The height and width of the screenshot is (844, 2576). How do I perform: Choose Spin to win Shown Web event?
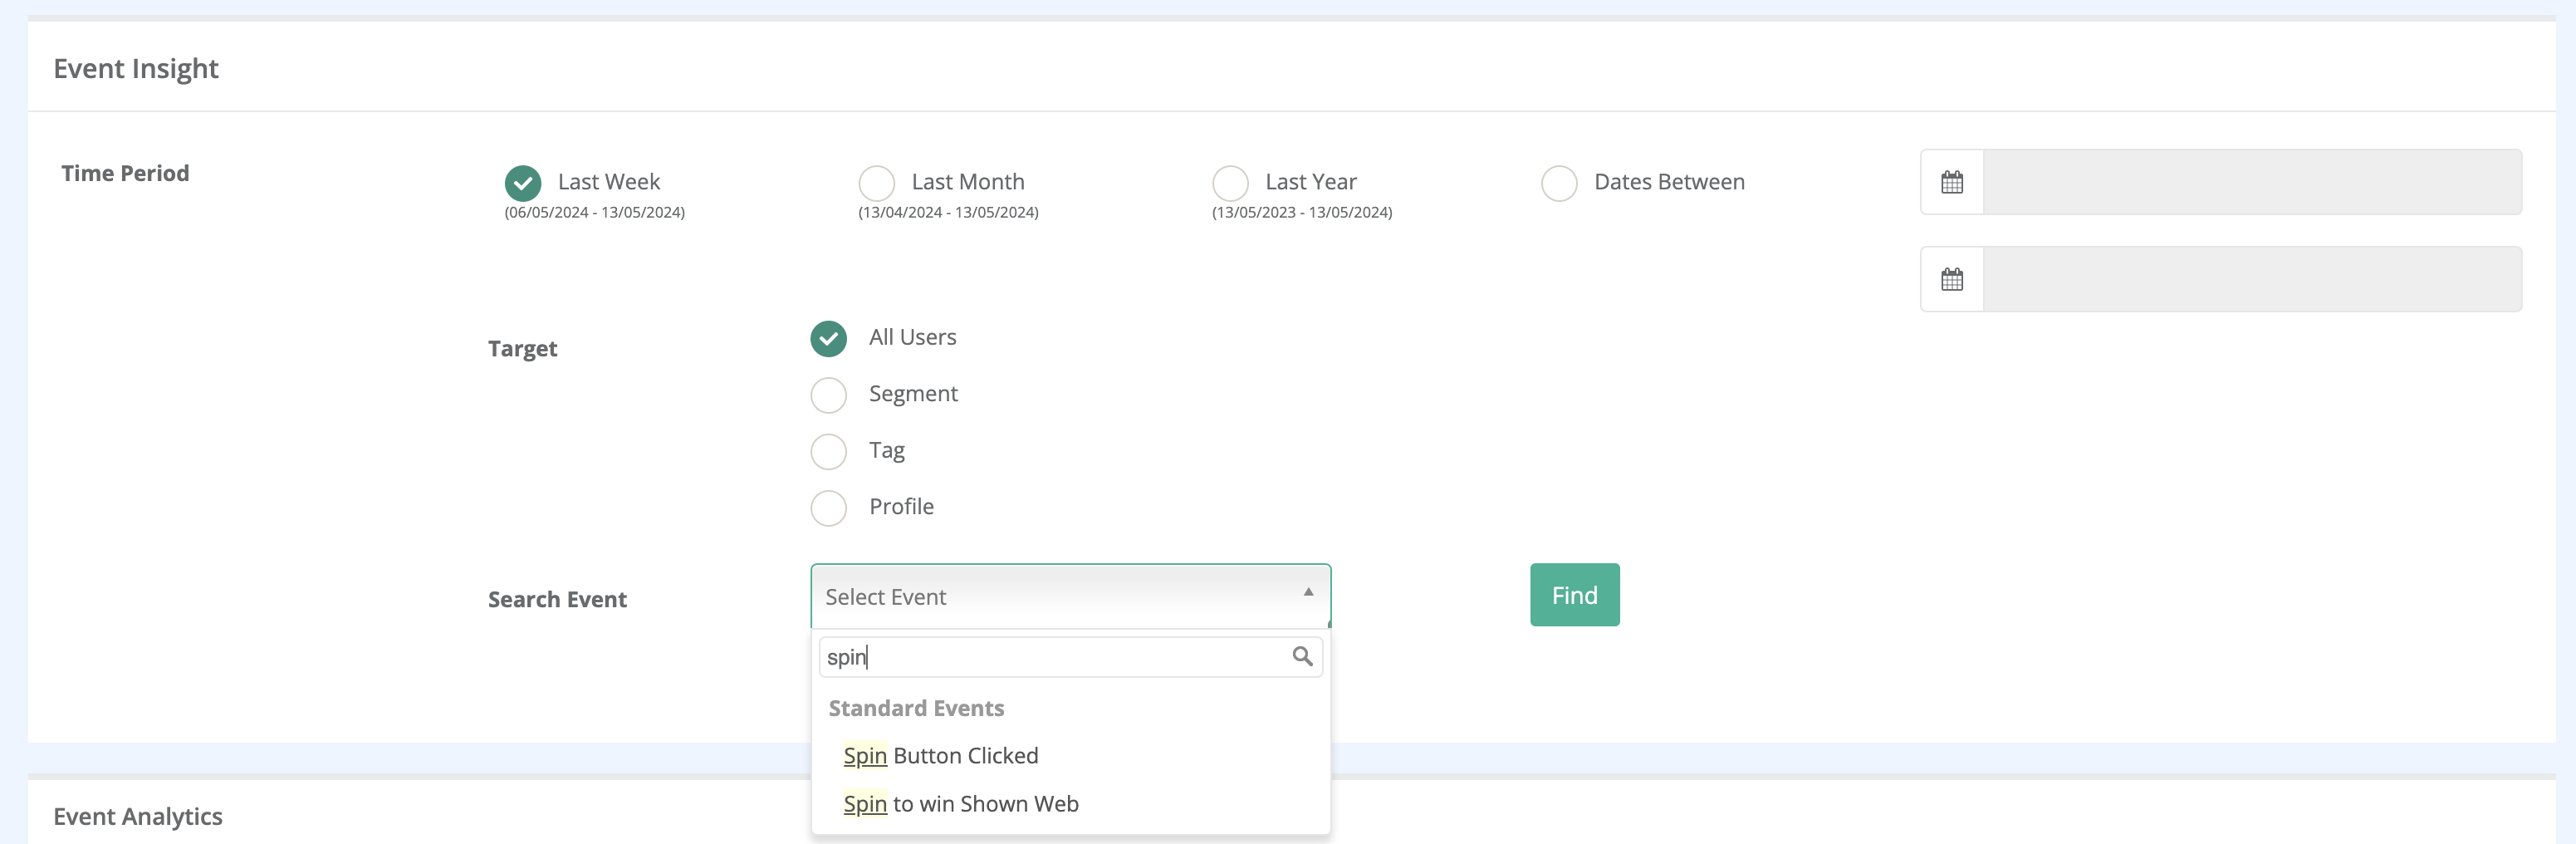tap(1070, 804)
